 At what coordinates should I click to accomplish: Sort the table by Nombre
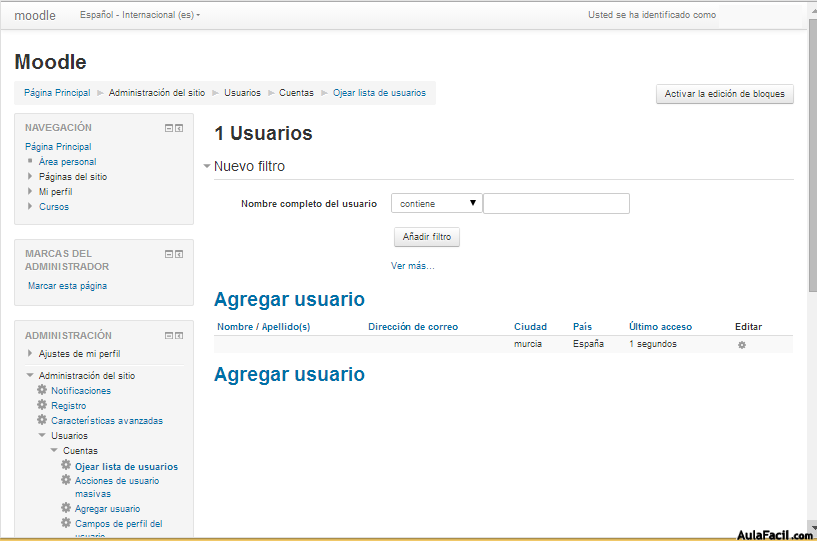[x=235, y=327]
